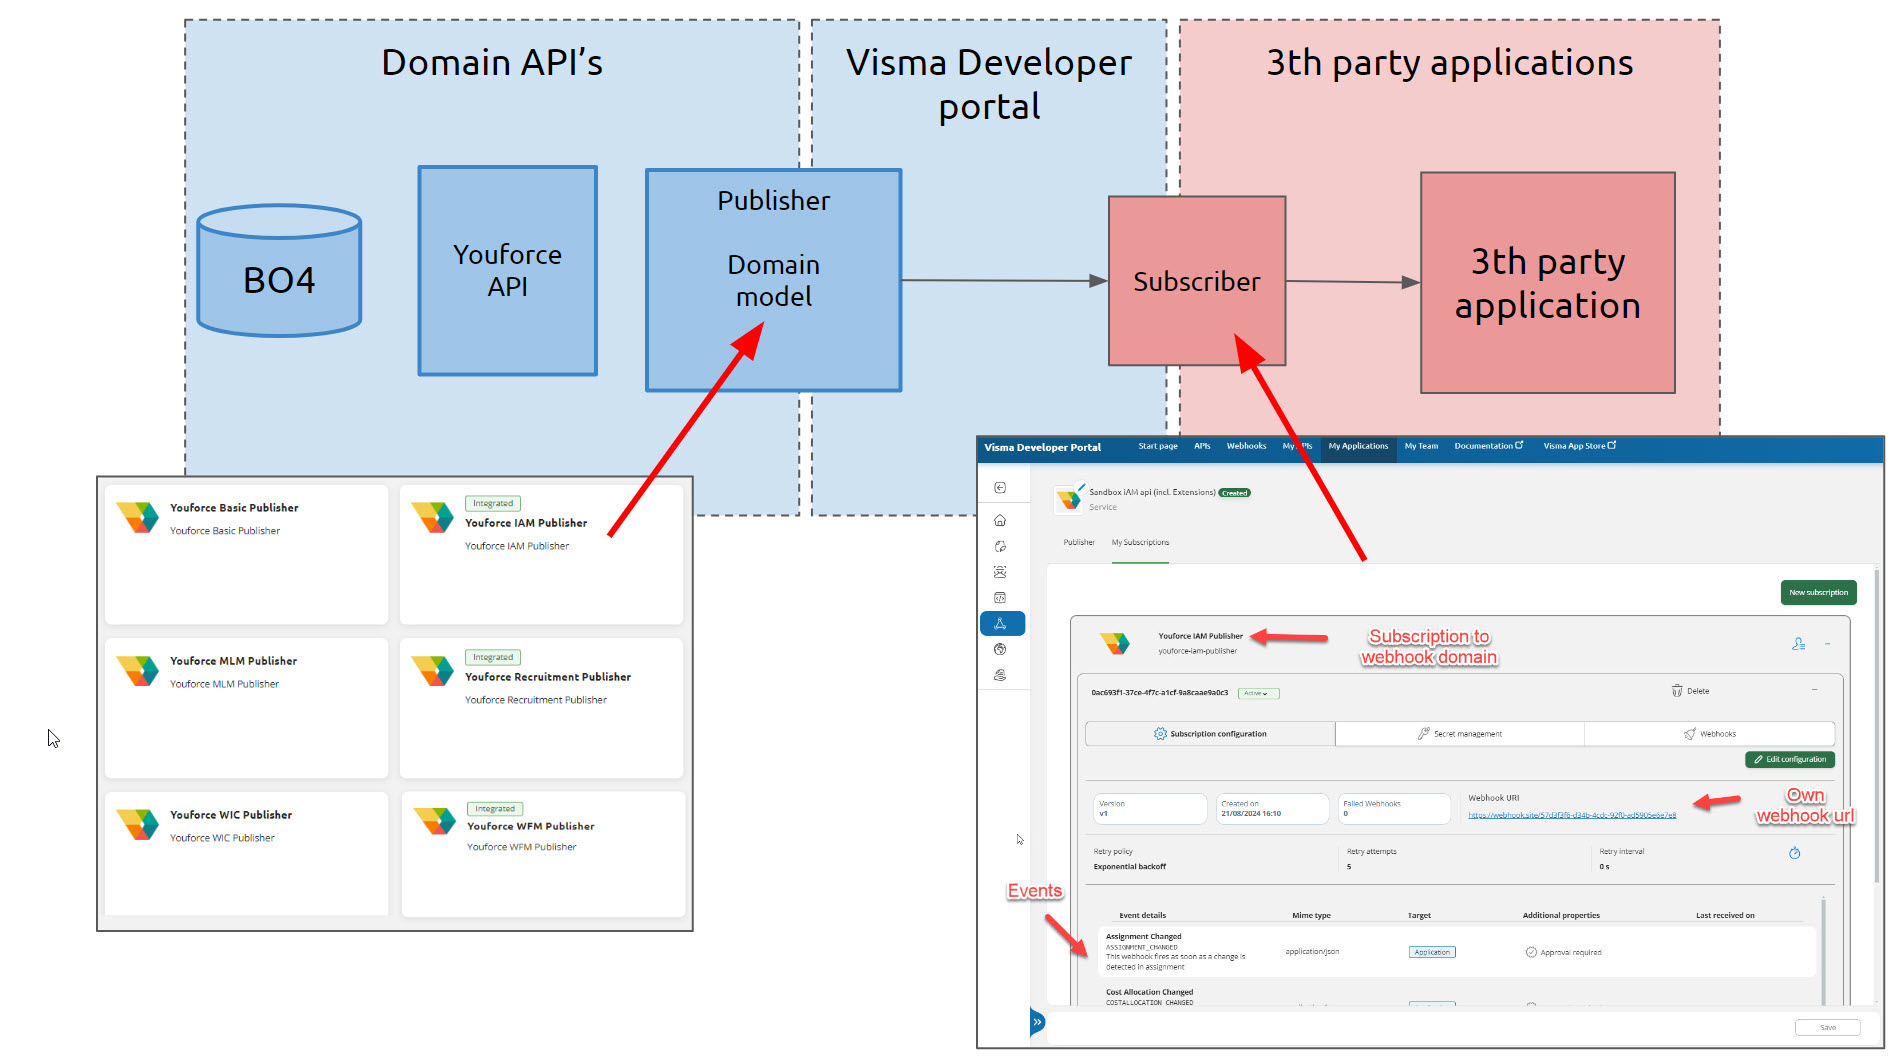
Task: Click the globe icon in portal sidebar
Action: click(1000, 649)
